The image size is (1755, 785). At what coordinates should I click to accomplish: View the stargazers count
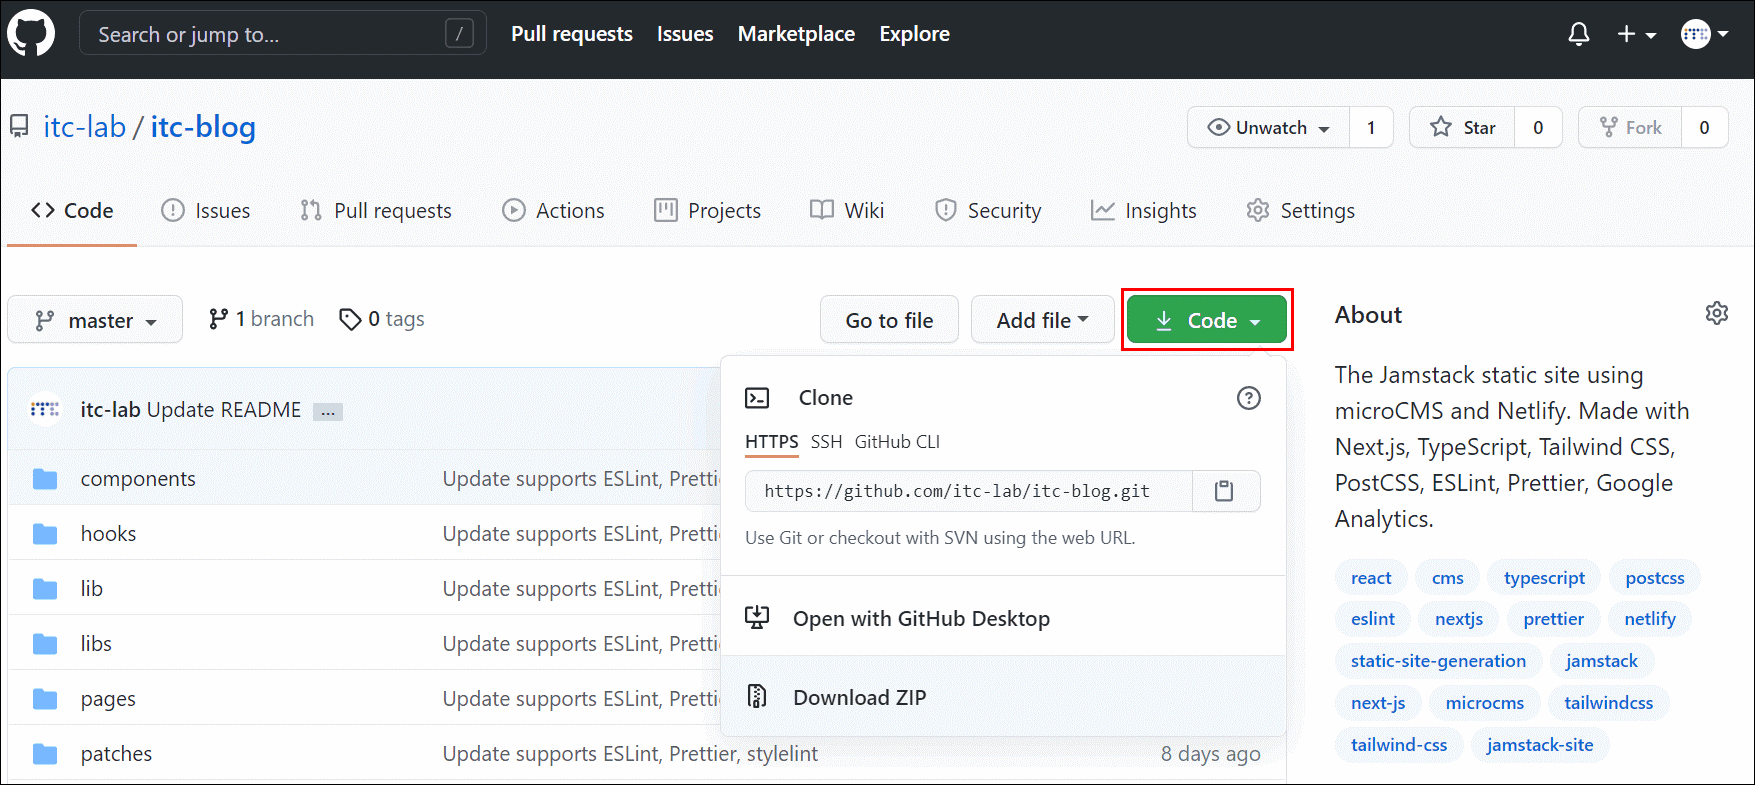pyautogui.click(x=1538, y=127)
